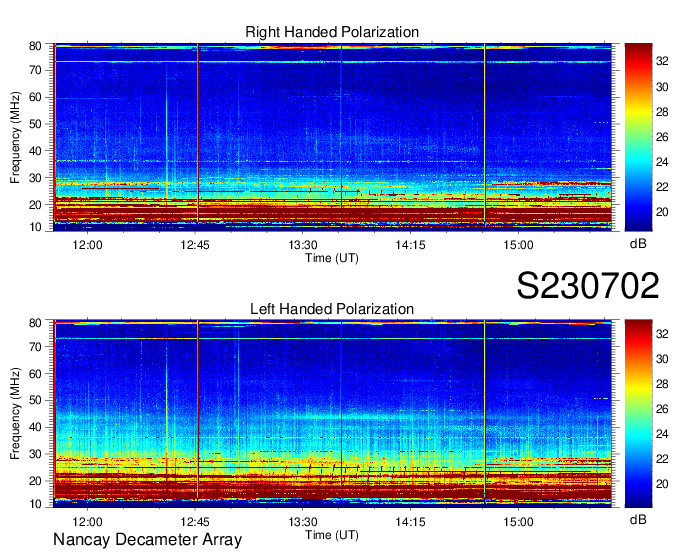Image resolution: width=680 pixels, height=552 pixels.
Task: Click the 24 value on lower color bar
Action: (662, 434)
